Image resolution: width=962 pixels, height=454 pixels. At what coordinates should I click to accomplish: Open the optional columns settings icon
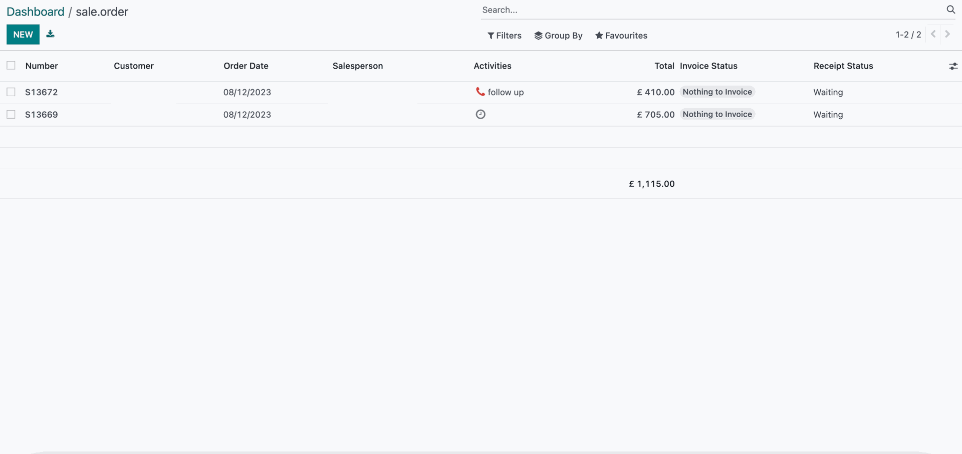point(953,66)
